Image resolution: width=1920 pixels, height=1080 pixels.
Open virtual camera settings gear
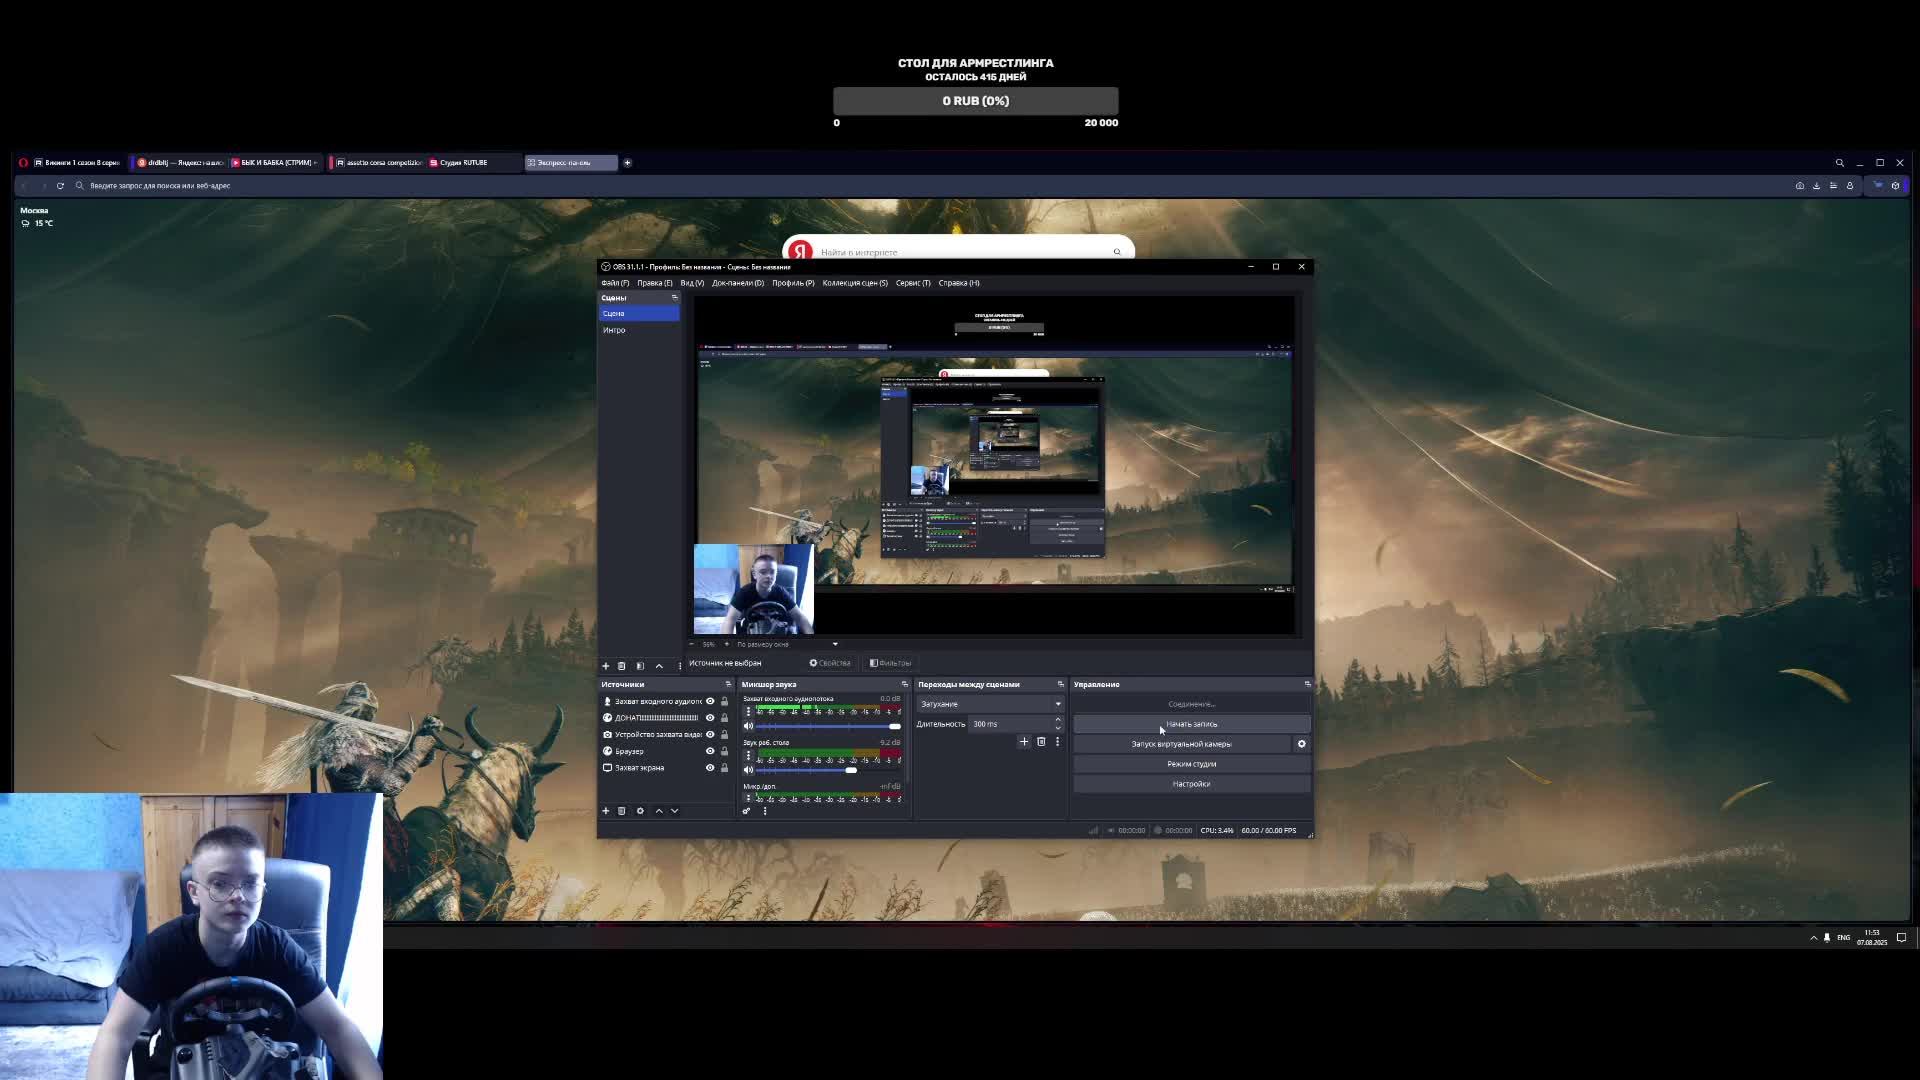(1301, 744)
